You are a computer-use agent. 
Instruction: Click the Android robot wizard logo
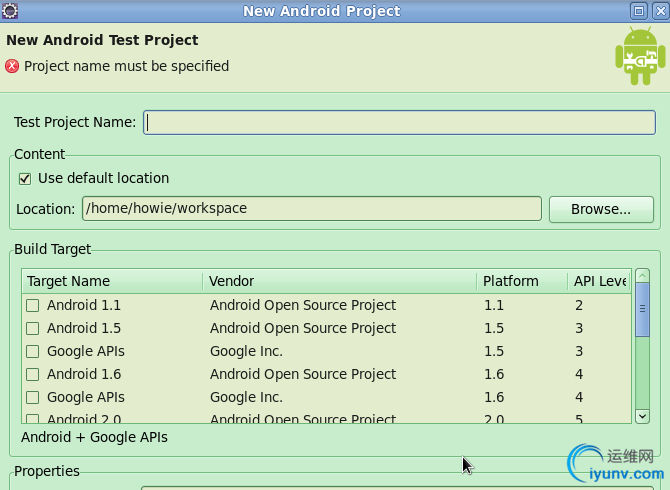(640, 56)
